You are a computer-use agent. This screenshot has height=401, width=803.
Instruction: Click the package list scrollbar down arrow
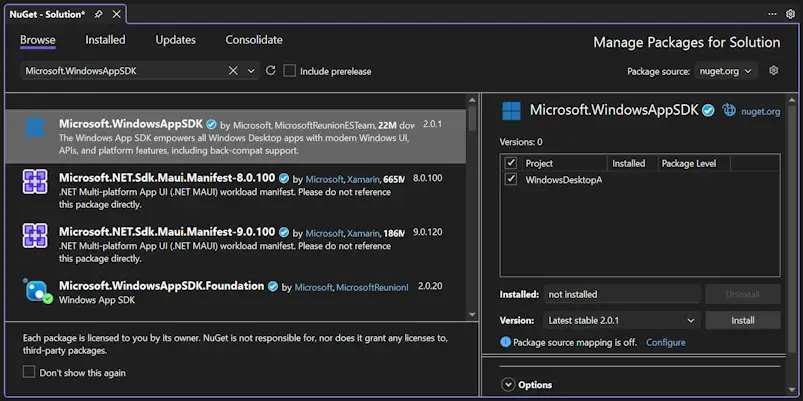[x=472, y=314]
